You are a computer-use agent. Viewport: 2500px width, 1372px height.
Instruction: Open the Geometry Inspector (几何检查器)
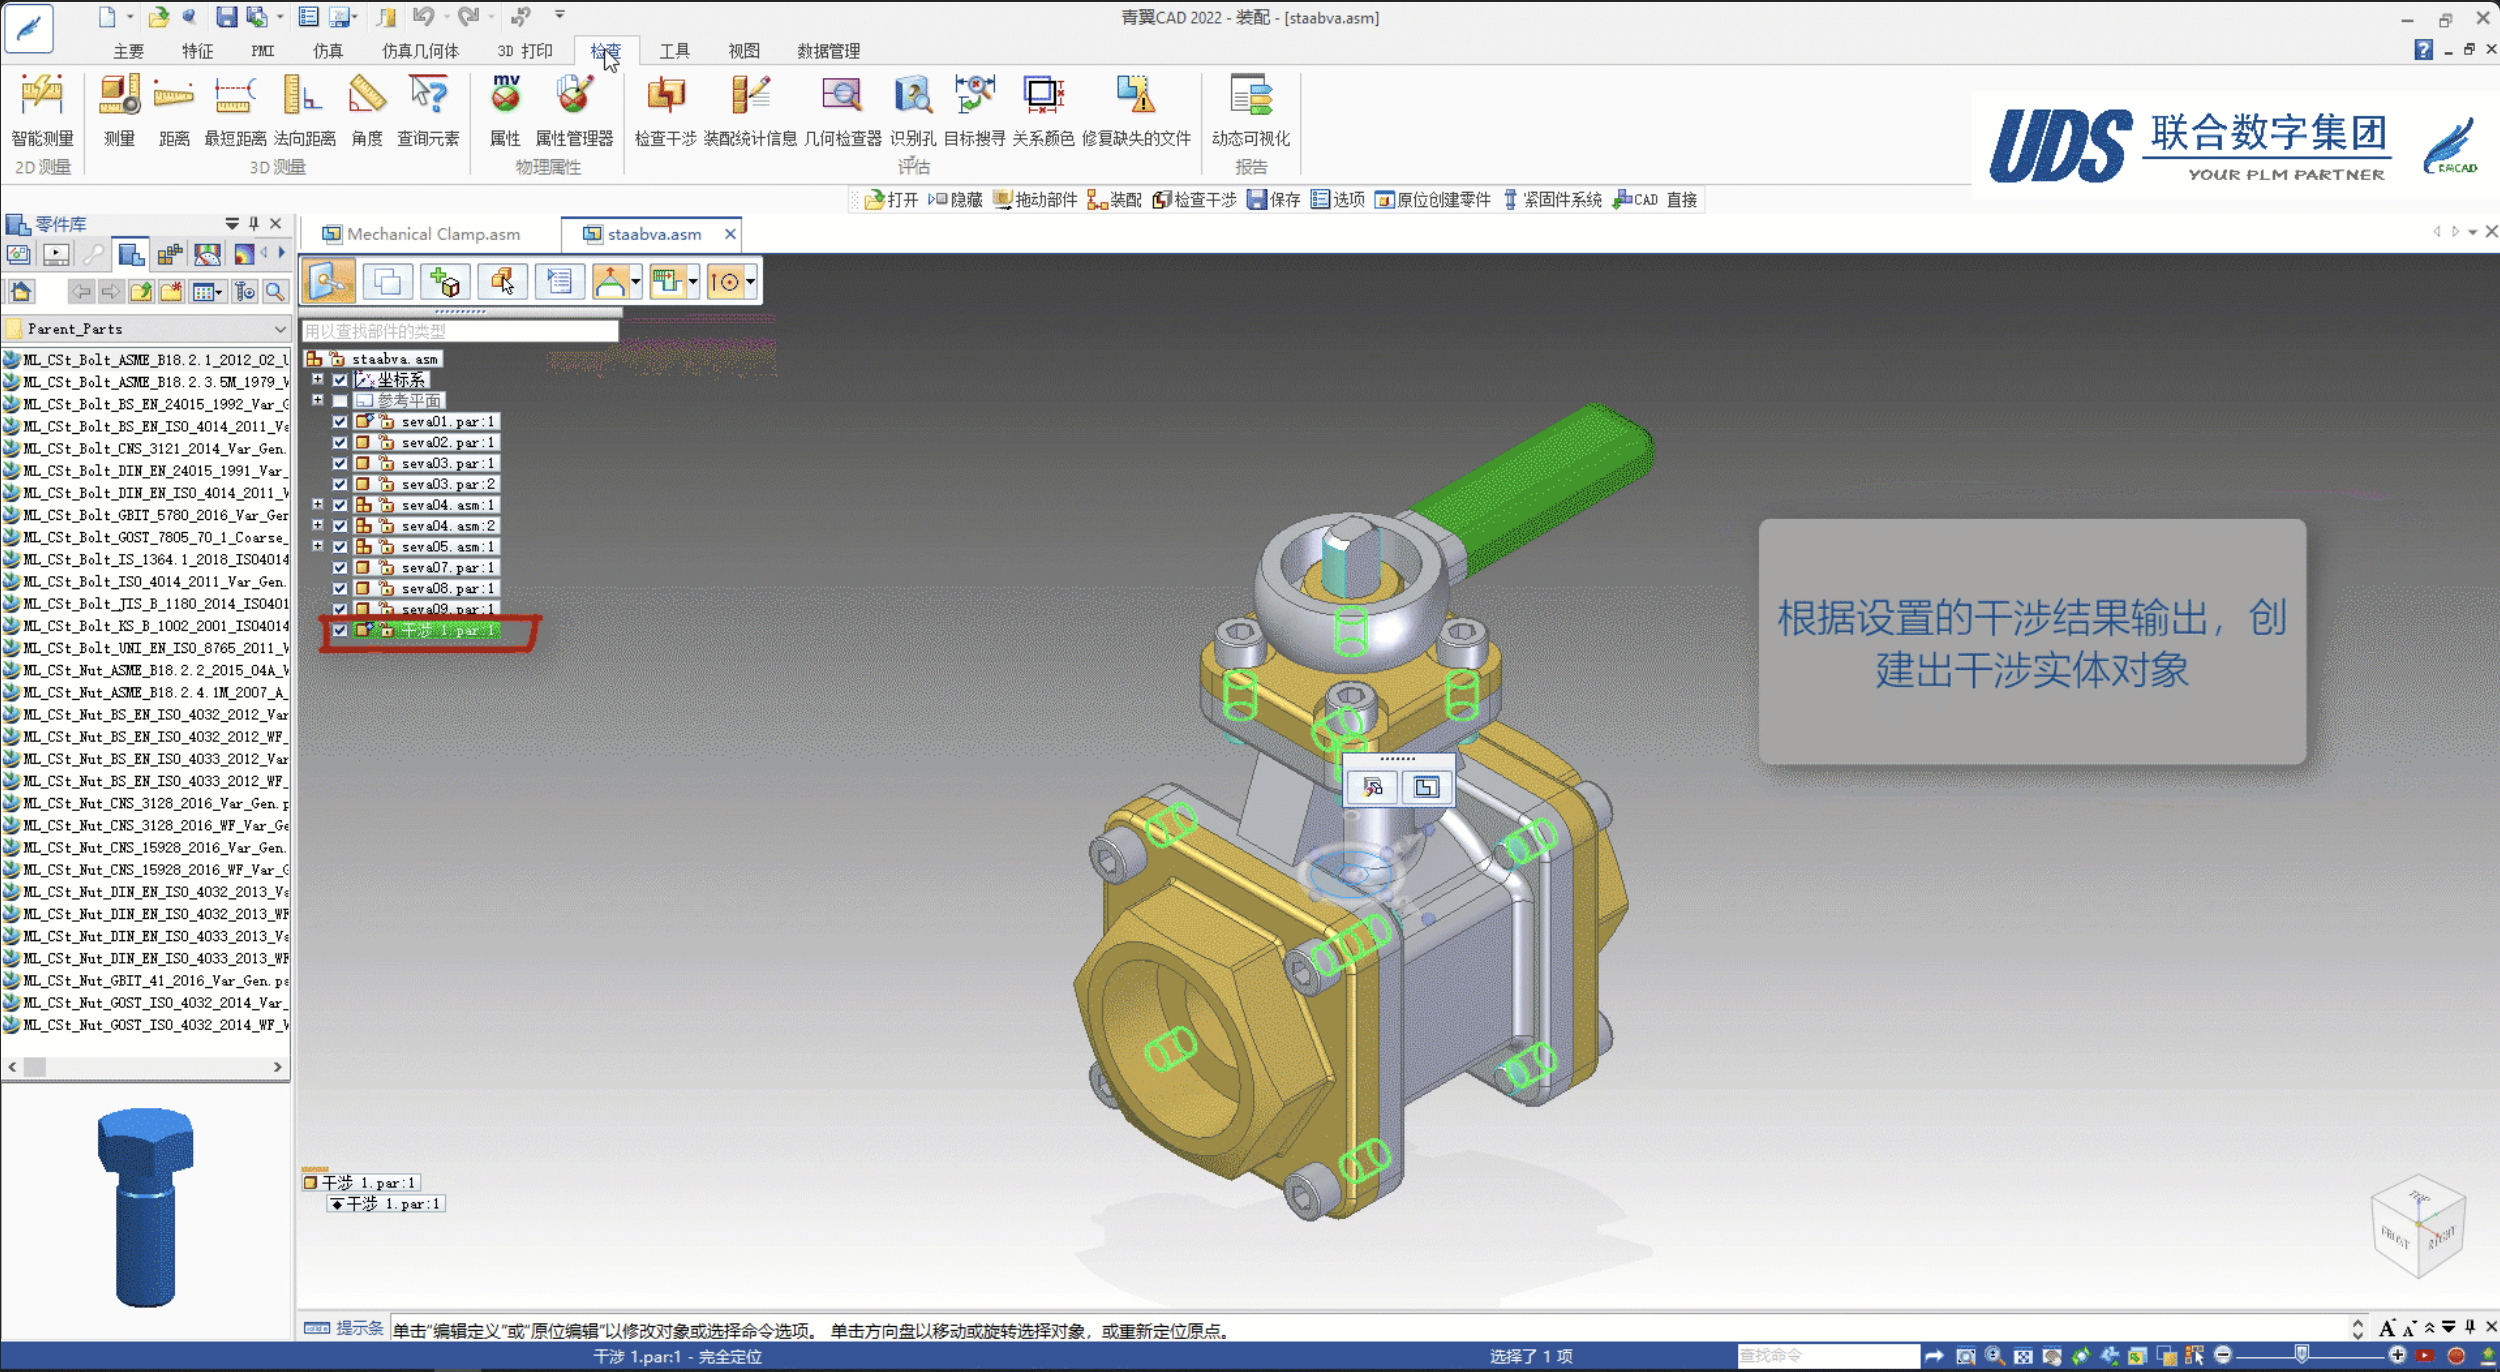click(x=842, y=111)
